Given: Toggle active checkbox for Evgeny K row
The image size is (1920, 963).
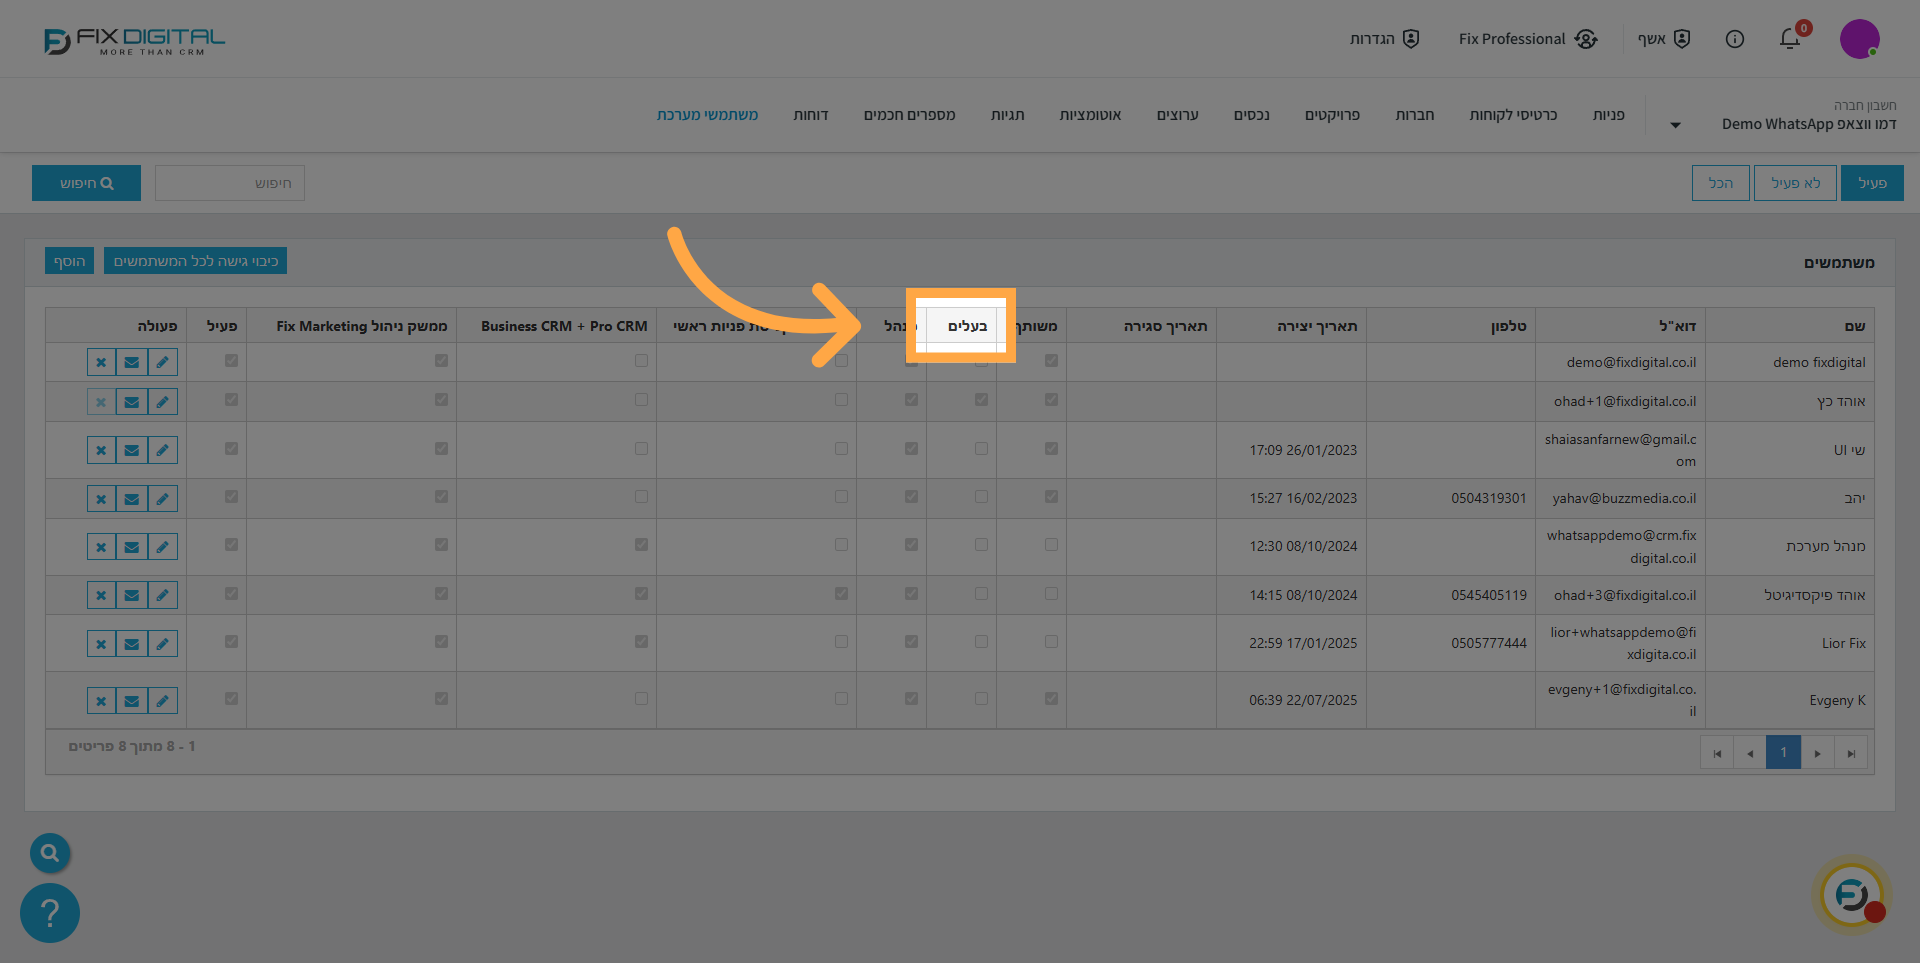Looking at the screenshot, I should click(231, 699).
